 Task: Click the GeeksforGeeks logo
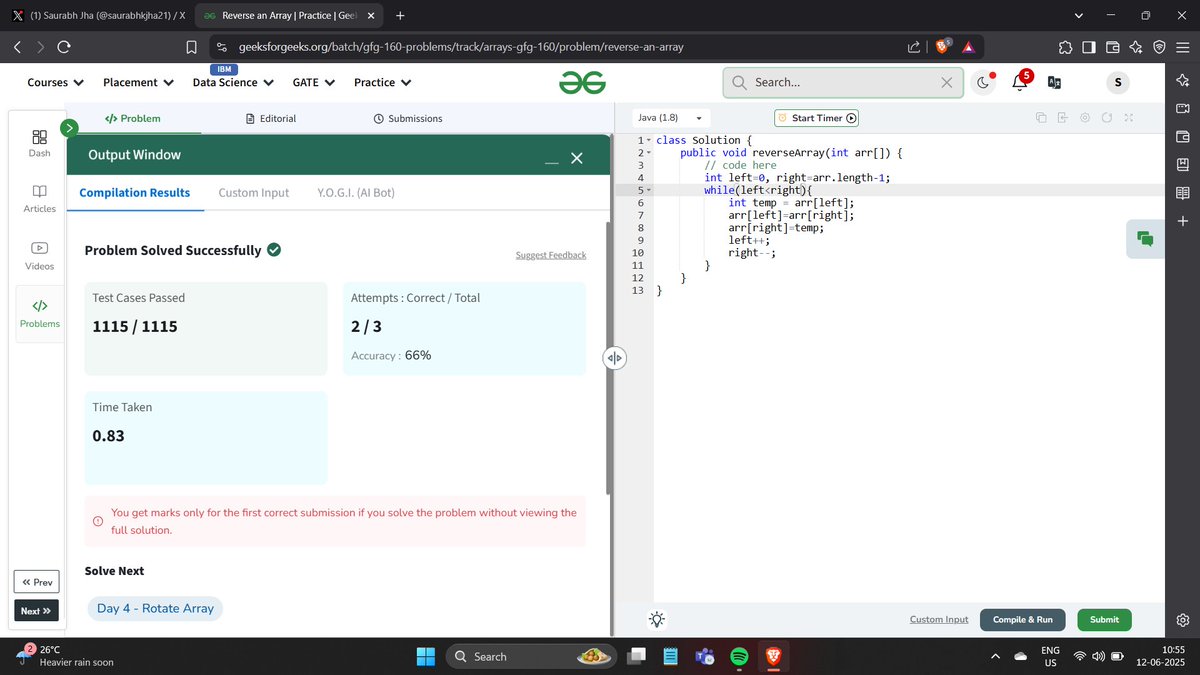[x=583, y=83]
